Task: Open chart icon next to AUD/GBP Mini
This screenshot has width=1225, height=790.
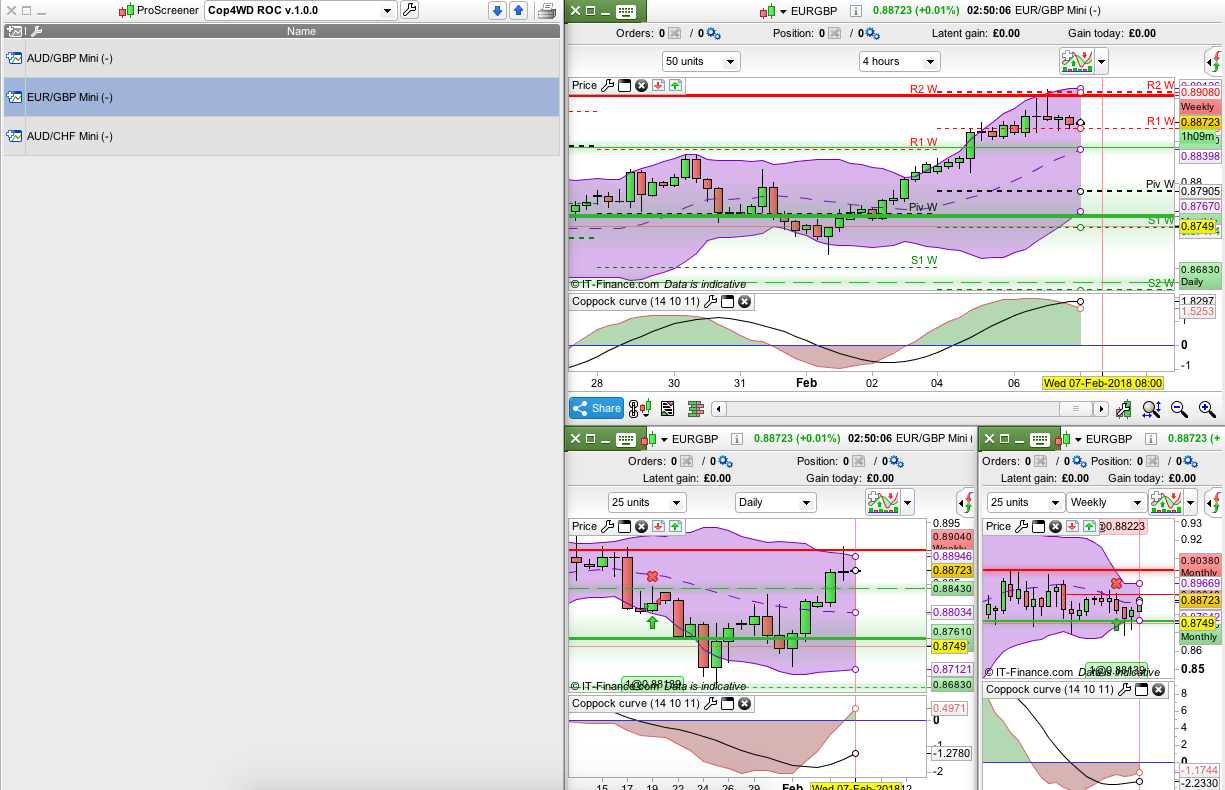Action: click(x=15, y=58)
